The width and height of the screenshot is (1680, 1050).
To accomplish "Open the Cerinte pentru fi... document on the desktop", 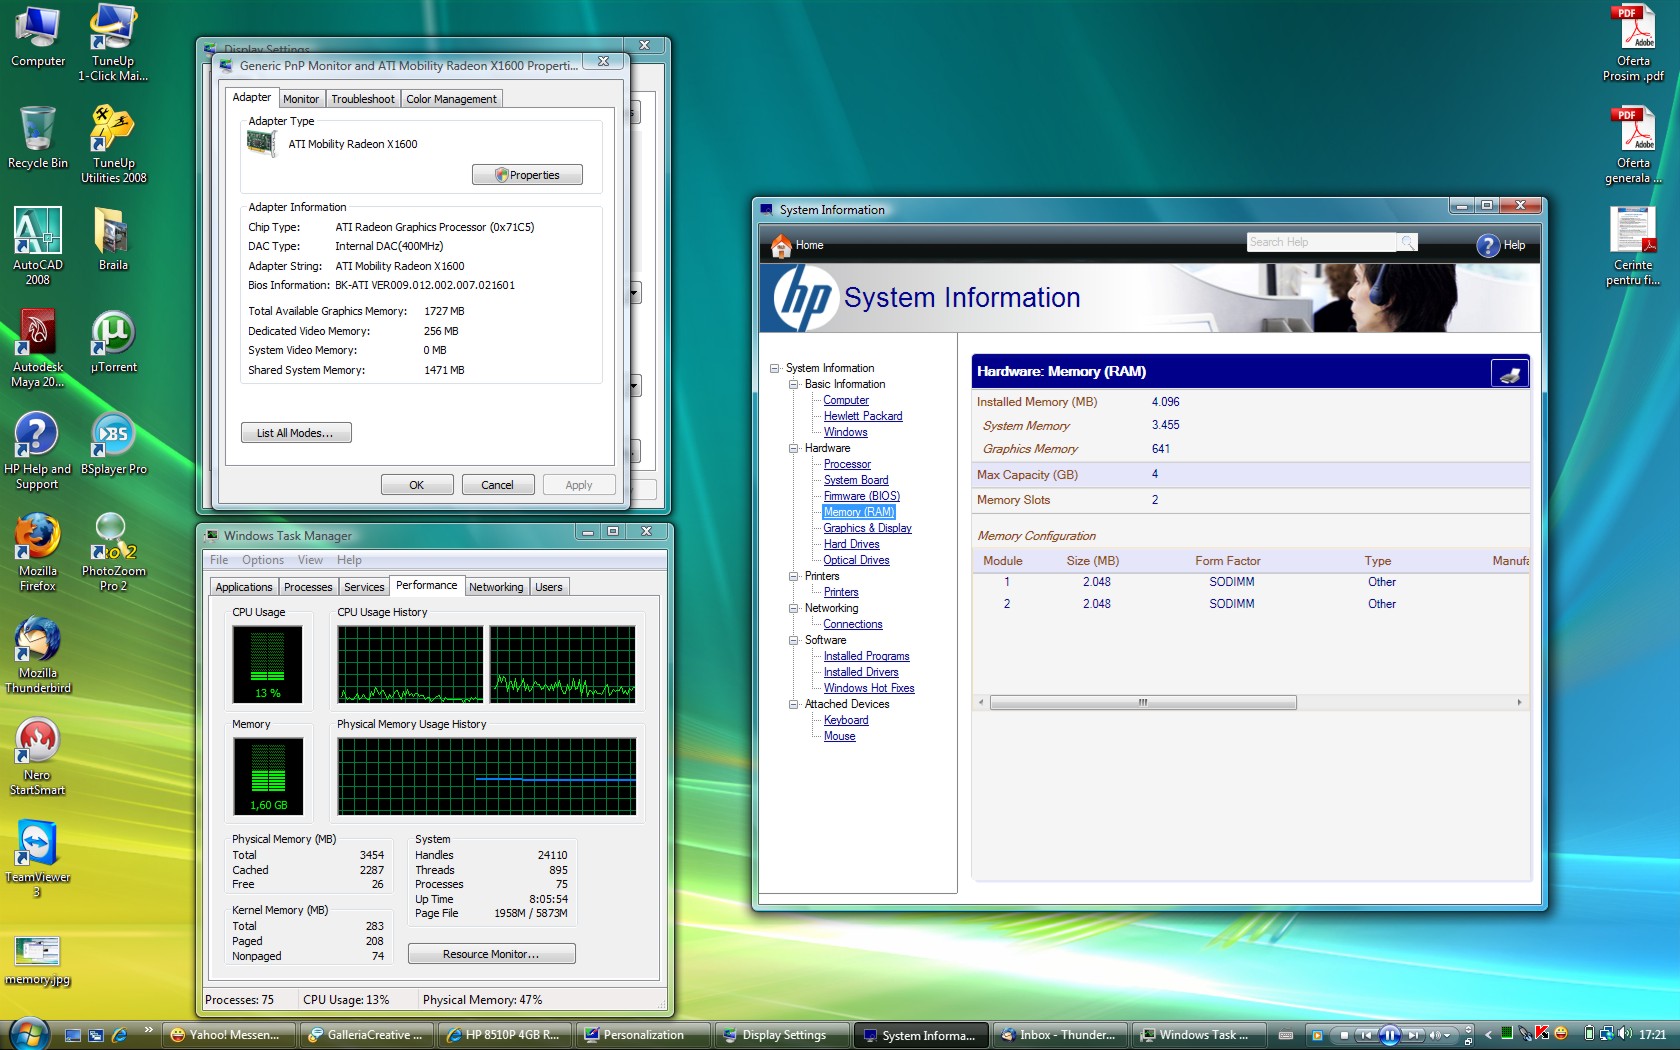I will [x=1633, y=246].
